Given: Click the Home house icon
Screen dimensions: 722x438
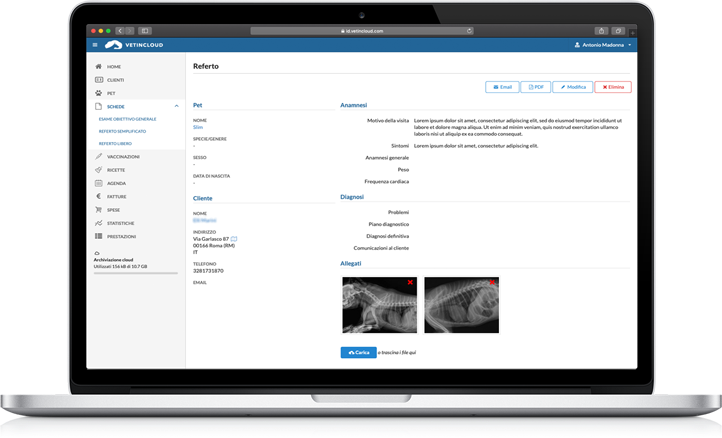Looking at the screenshot, I should tap(99, 66).
